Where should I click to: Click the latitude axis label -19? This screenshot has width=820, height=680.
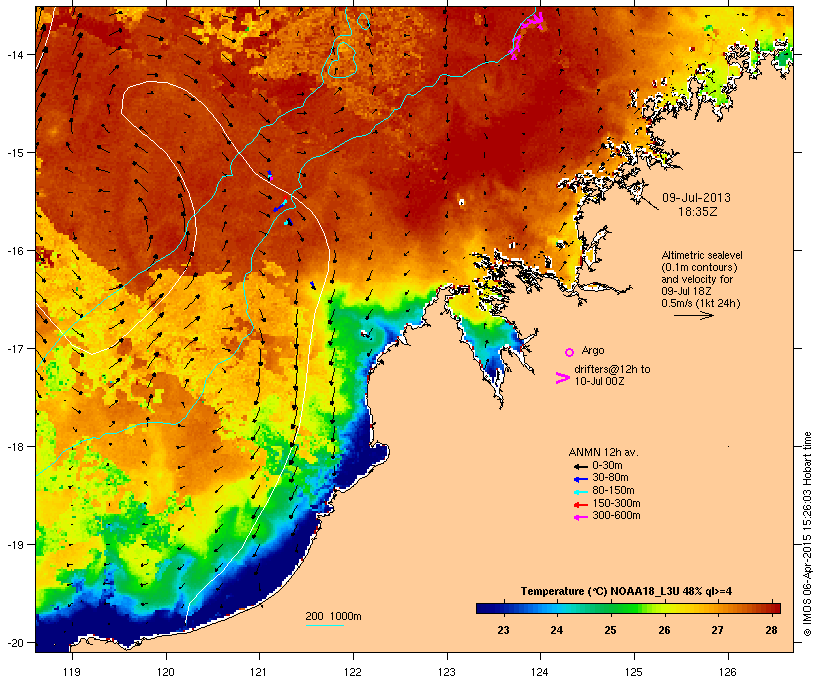coord(14,545)
